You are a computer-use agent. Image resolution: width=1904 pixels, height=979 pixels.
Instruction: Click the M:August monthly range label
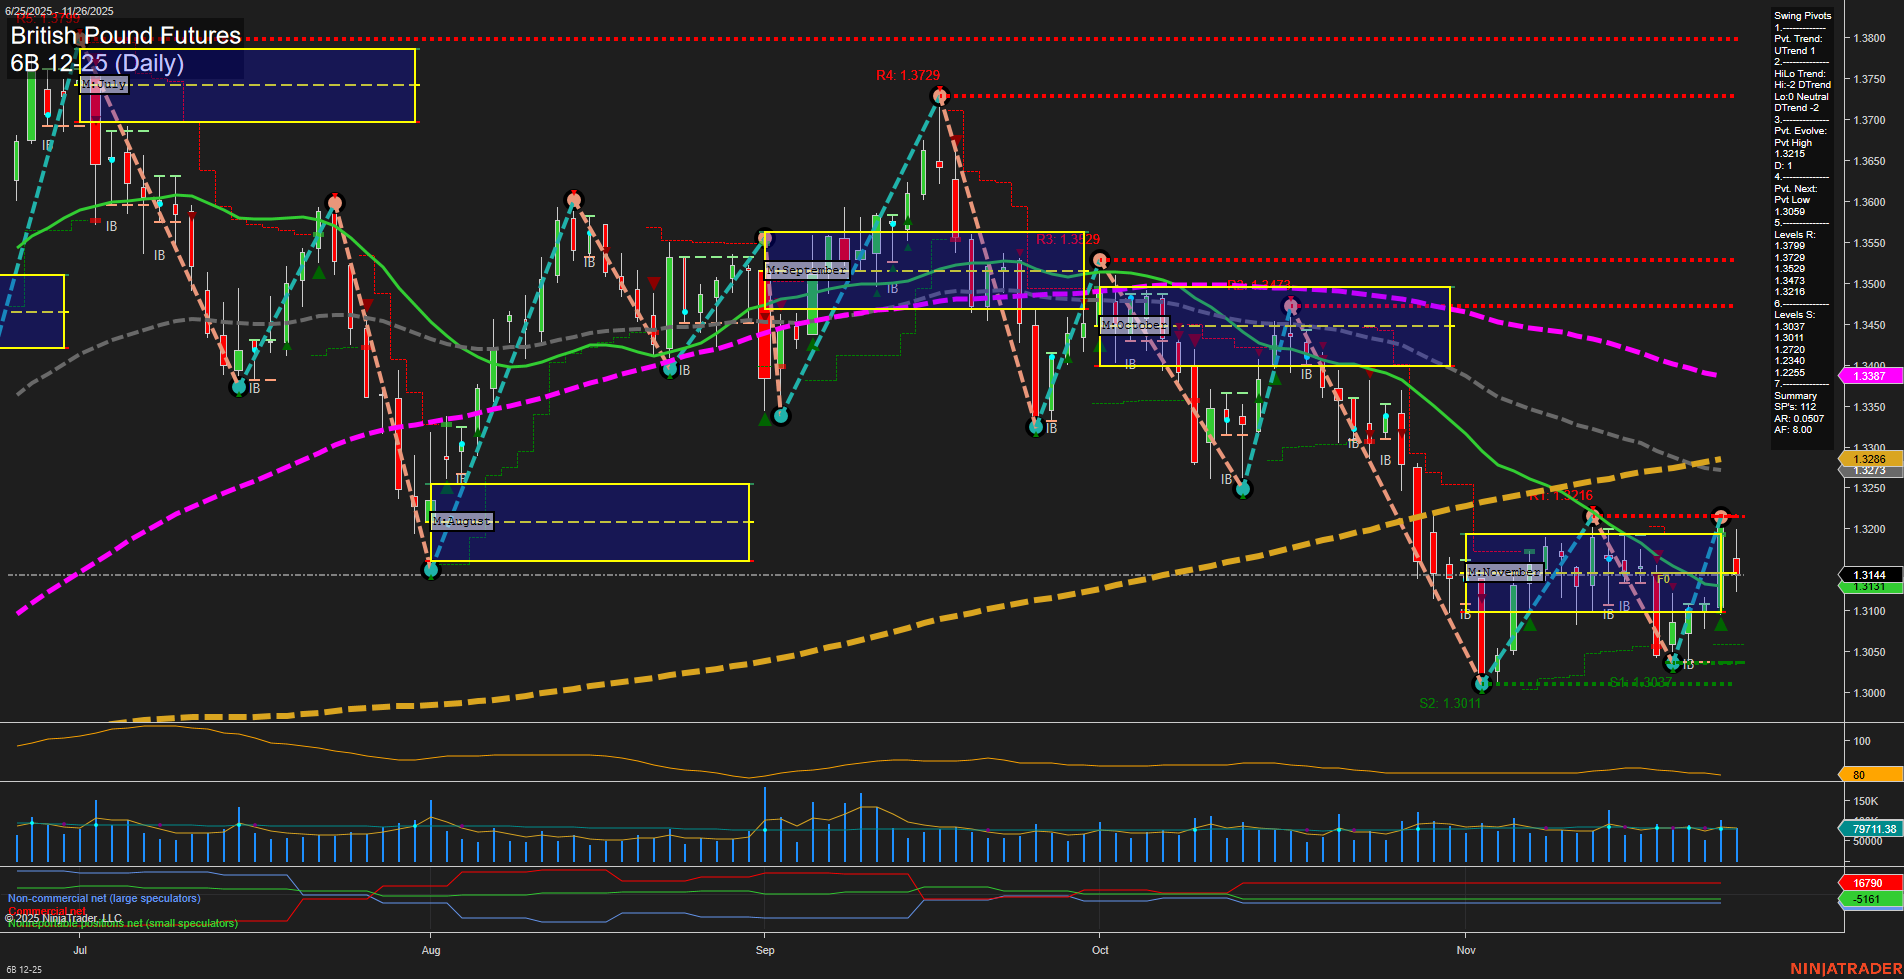pos(461,521)
